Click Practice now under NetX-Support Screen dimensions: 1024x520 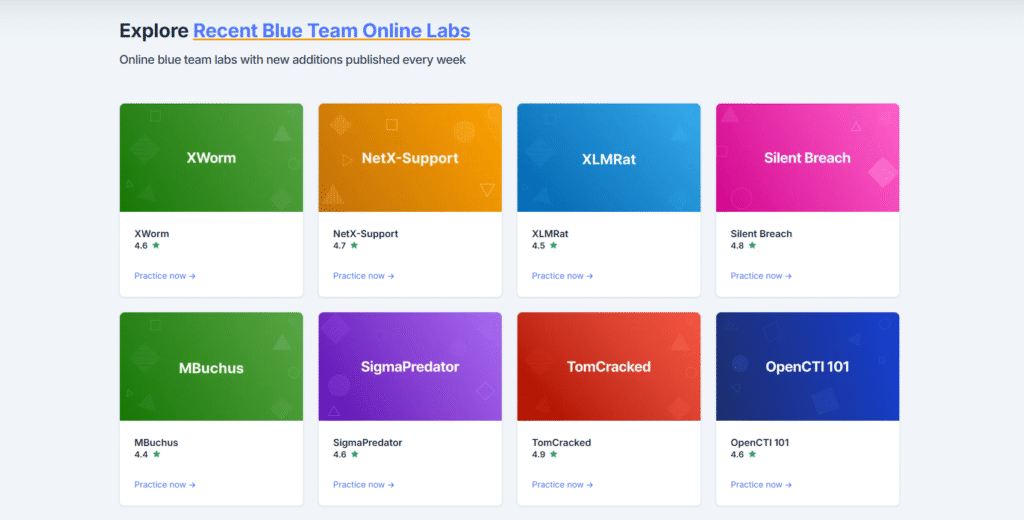tap(364, 276)
